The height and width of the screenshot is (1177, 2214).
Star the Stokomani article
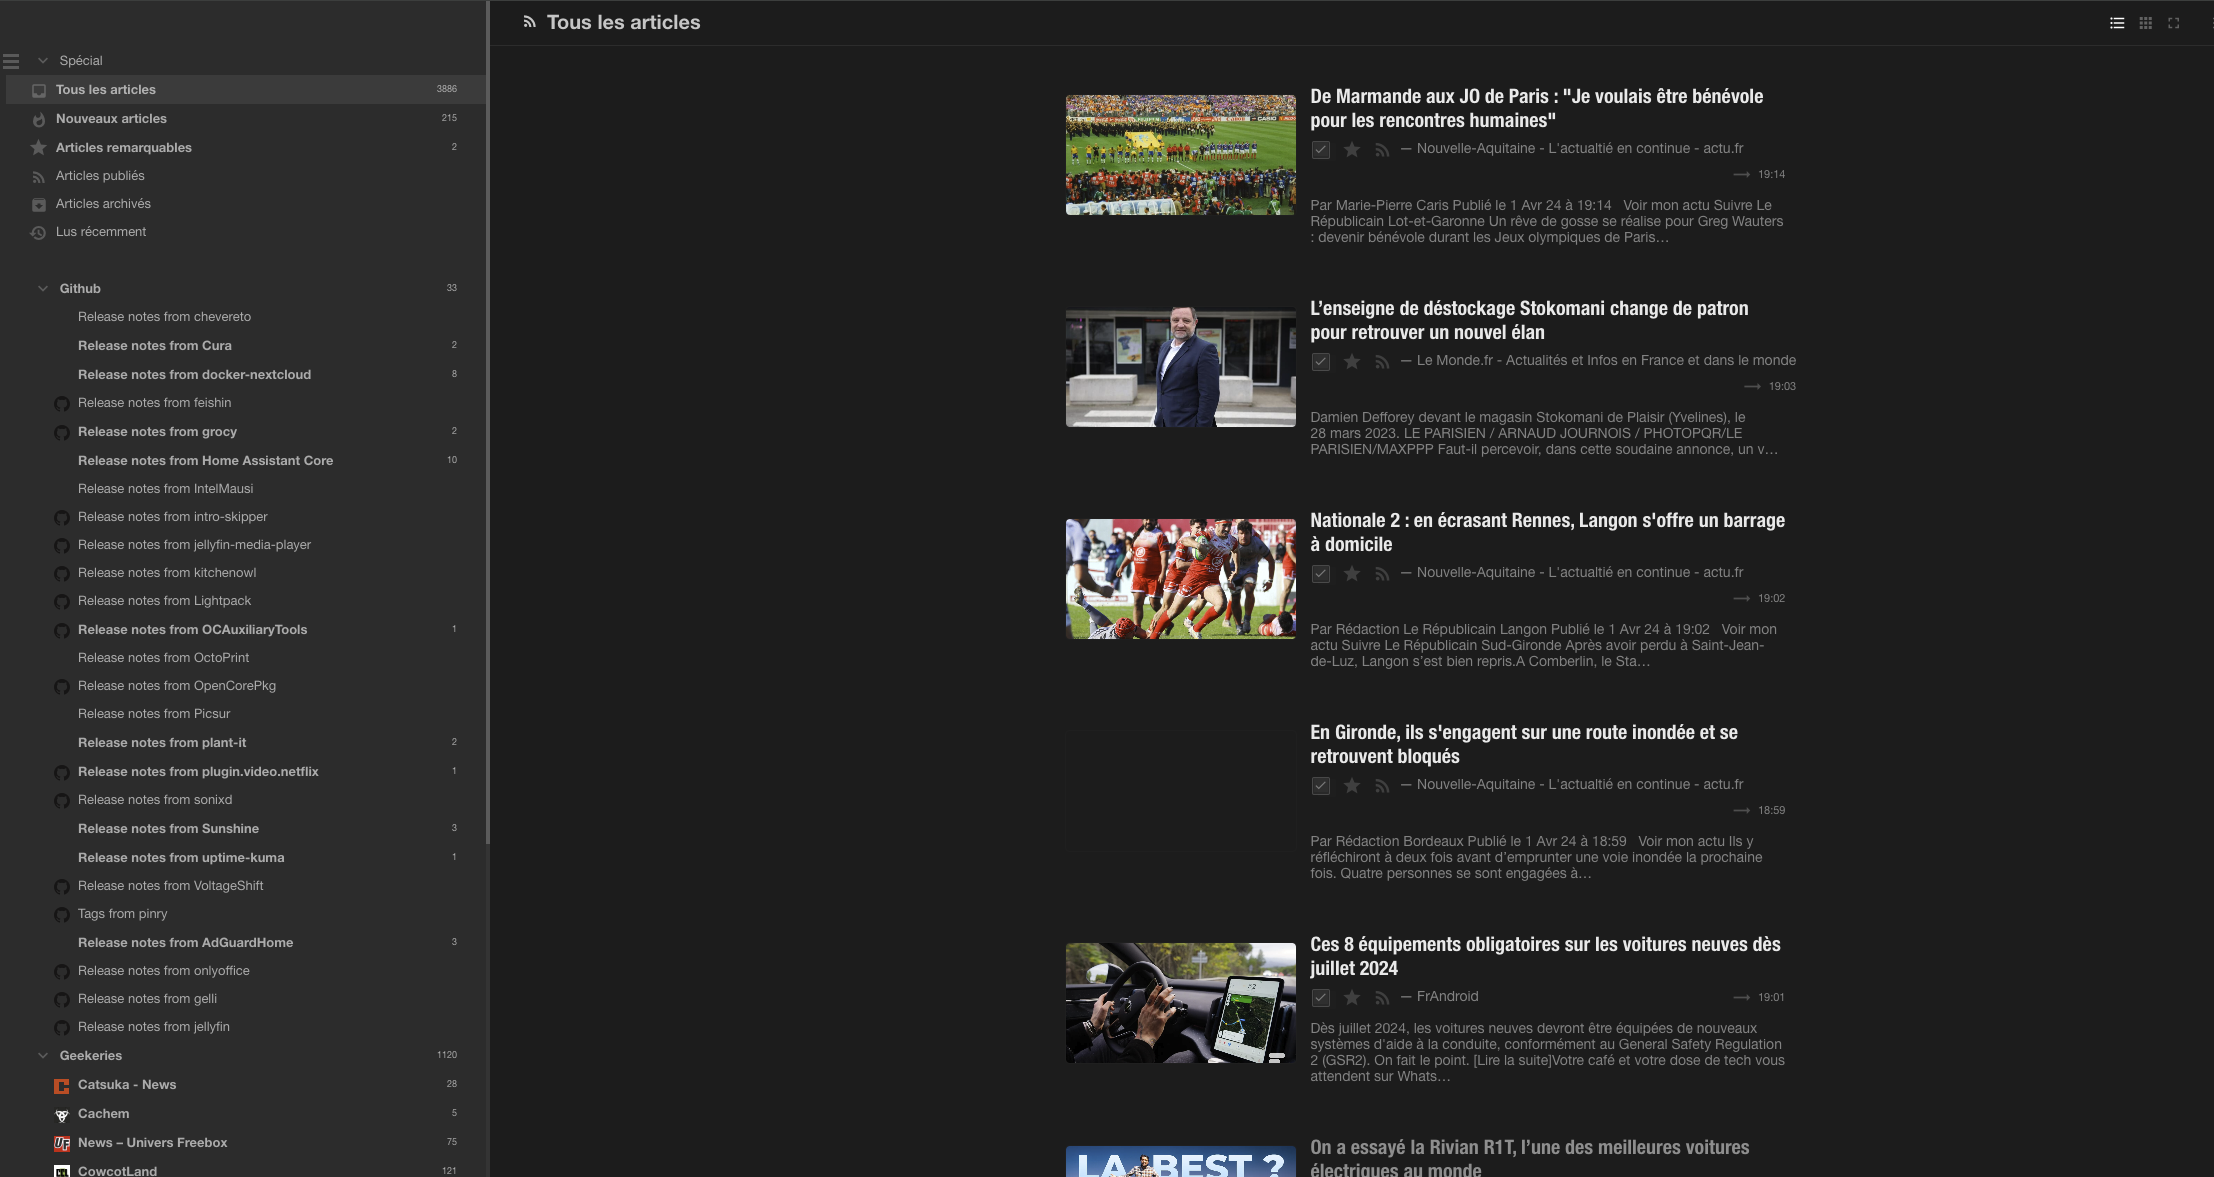tap(1352, 361)
